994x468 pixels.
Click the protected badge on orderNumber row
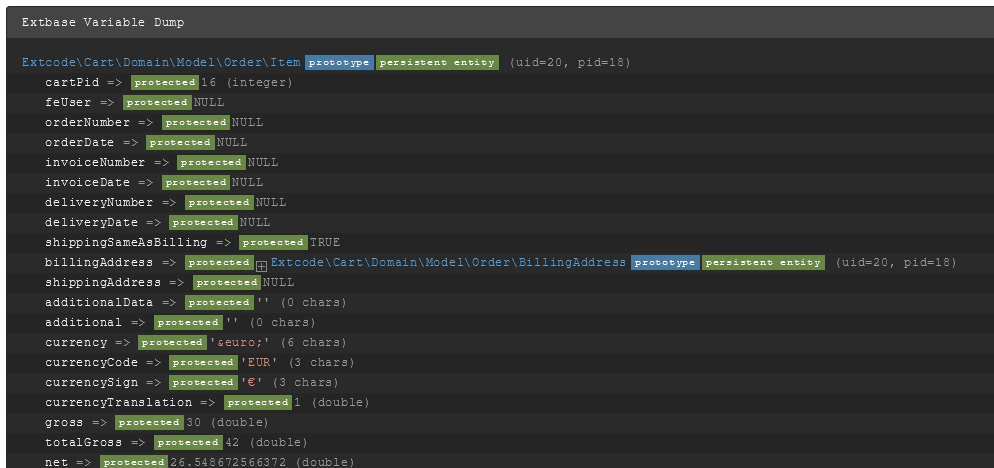click(x=196, y=122)
